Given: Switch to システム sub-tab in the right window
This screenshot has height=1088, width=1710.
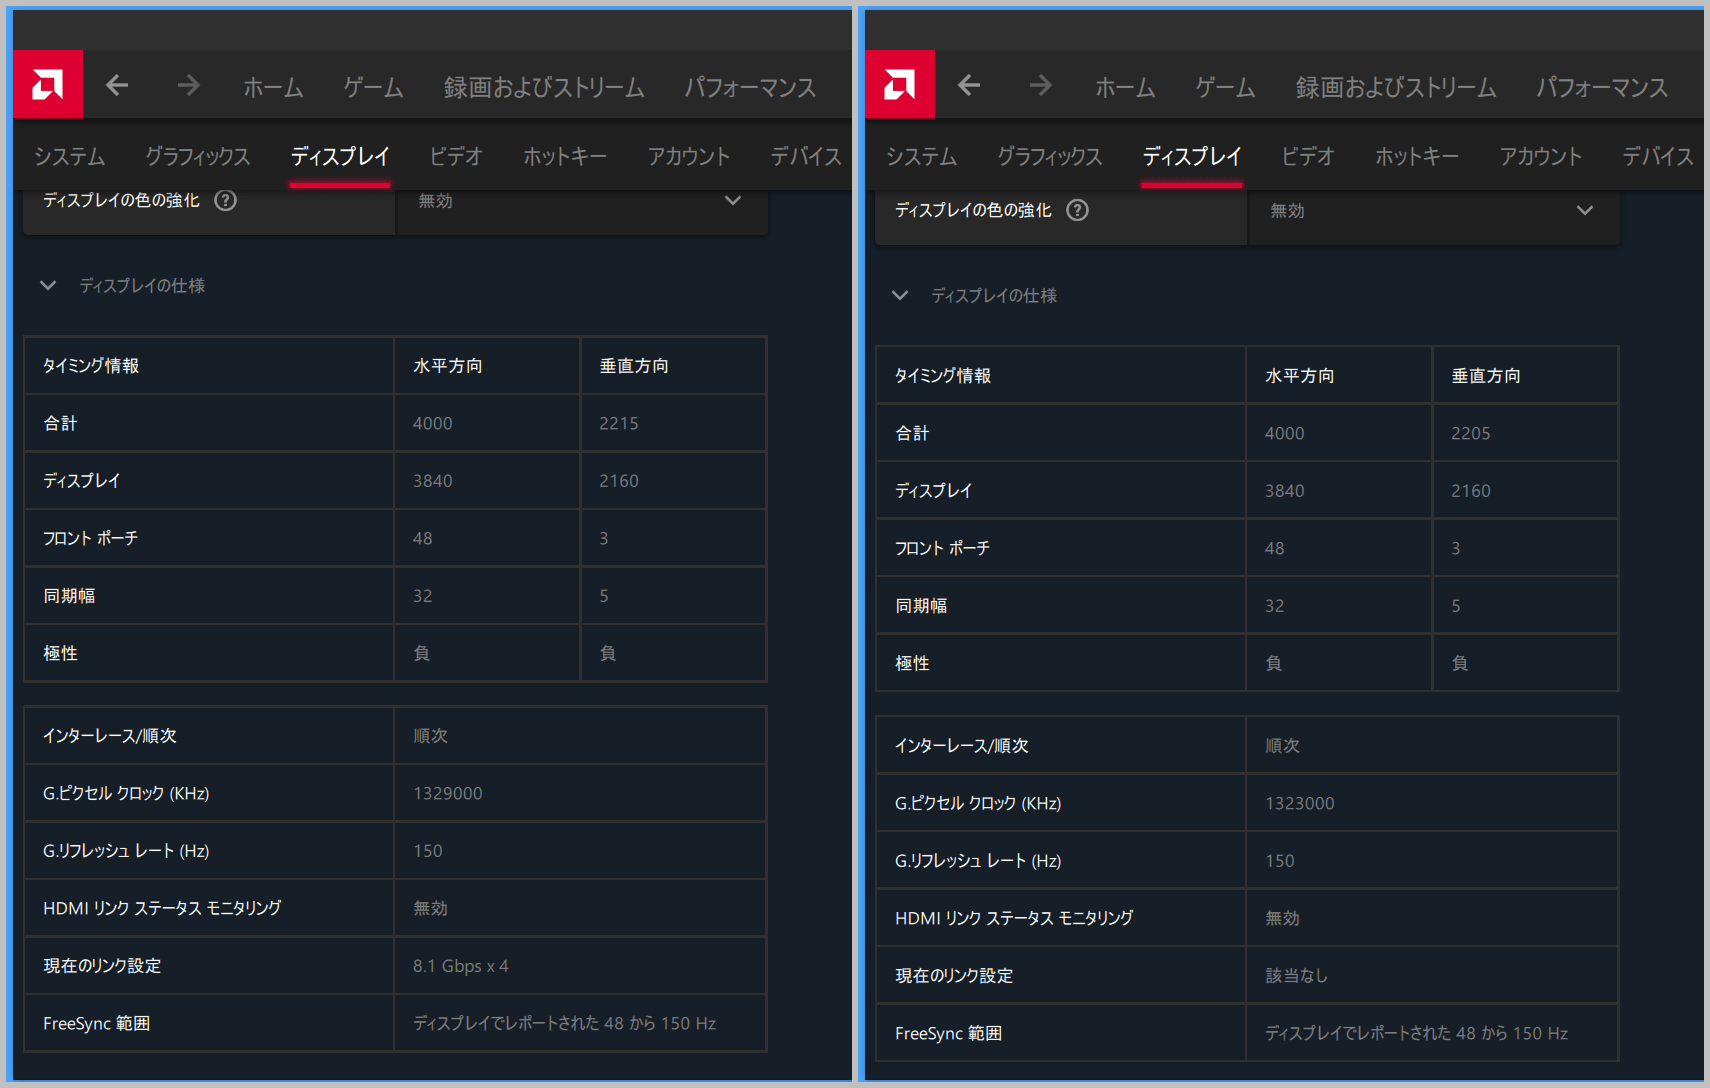Looking at the screenshot, I should [921, 156].
